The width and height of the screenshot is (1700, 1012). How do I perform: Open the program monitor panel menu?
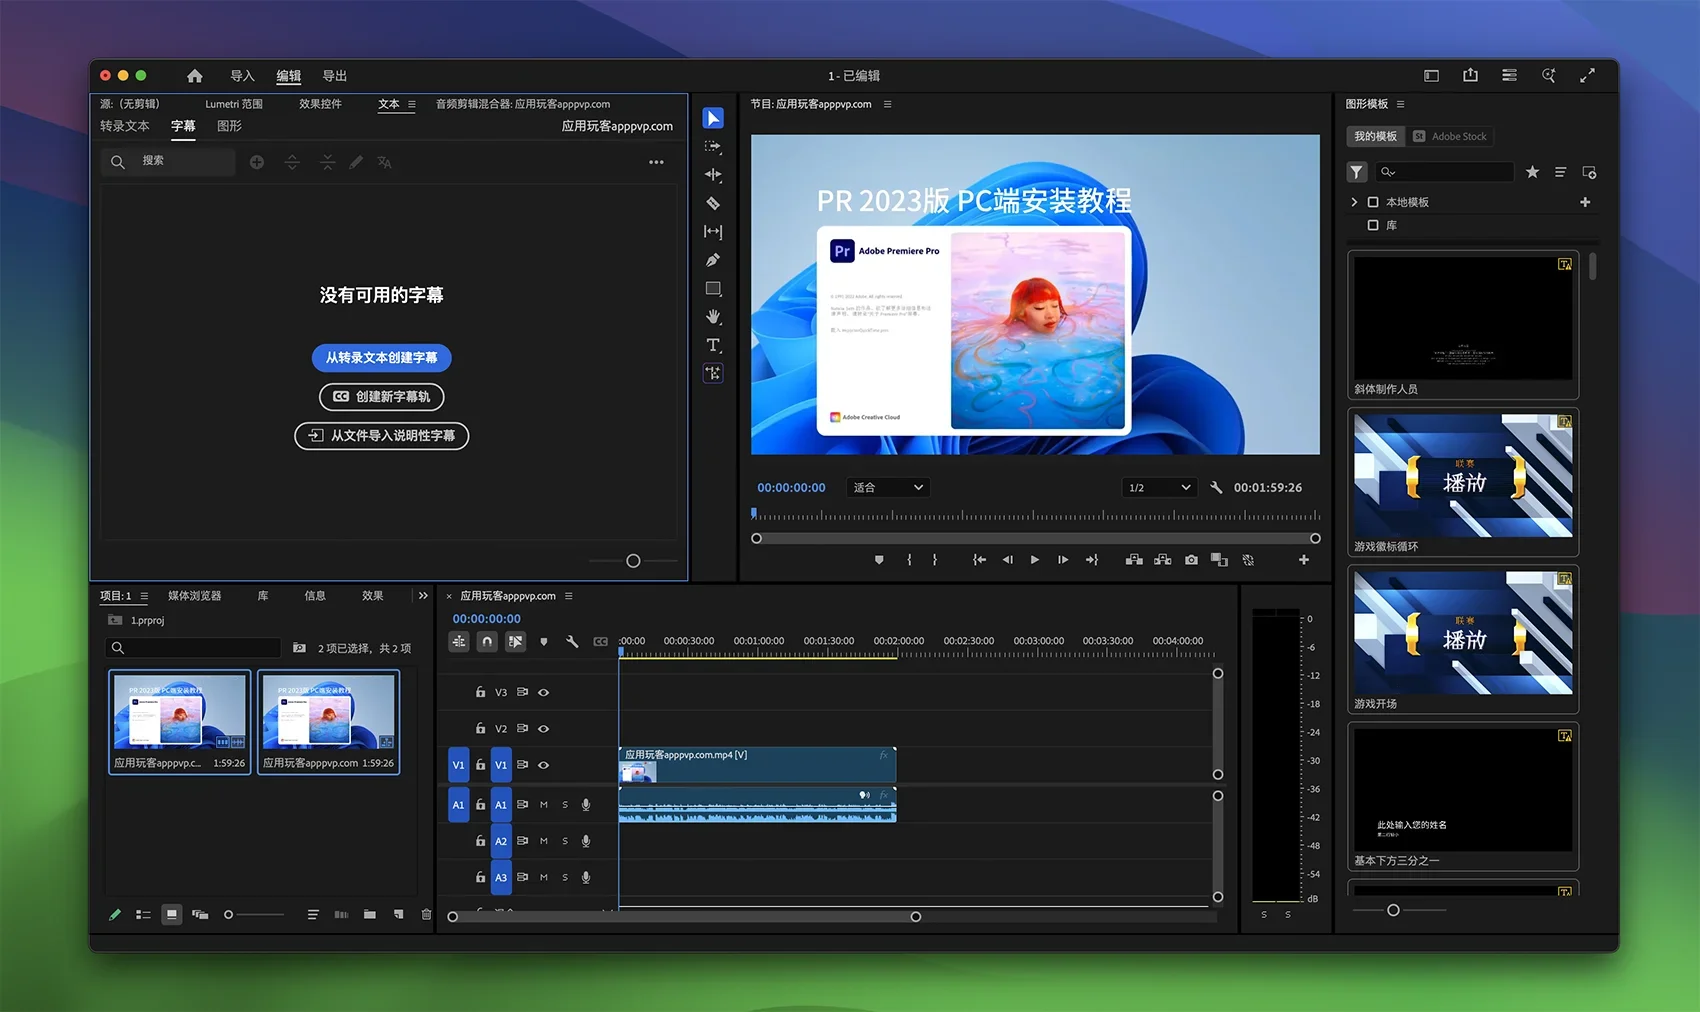(887, 104)
